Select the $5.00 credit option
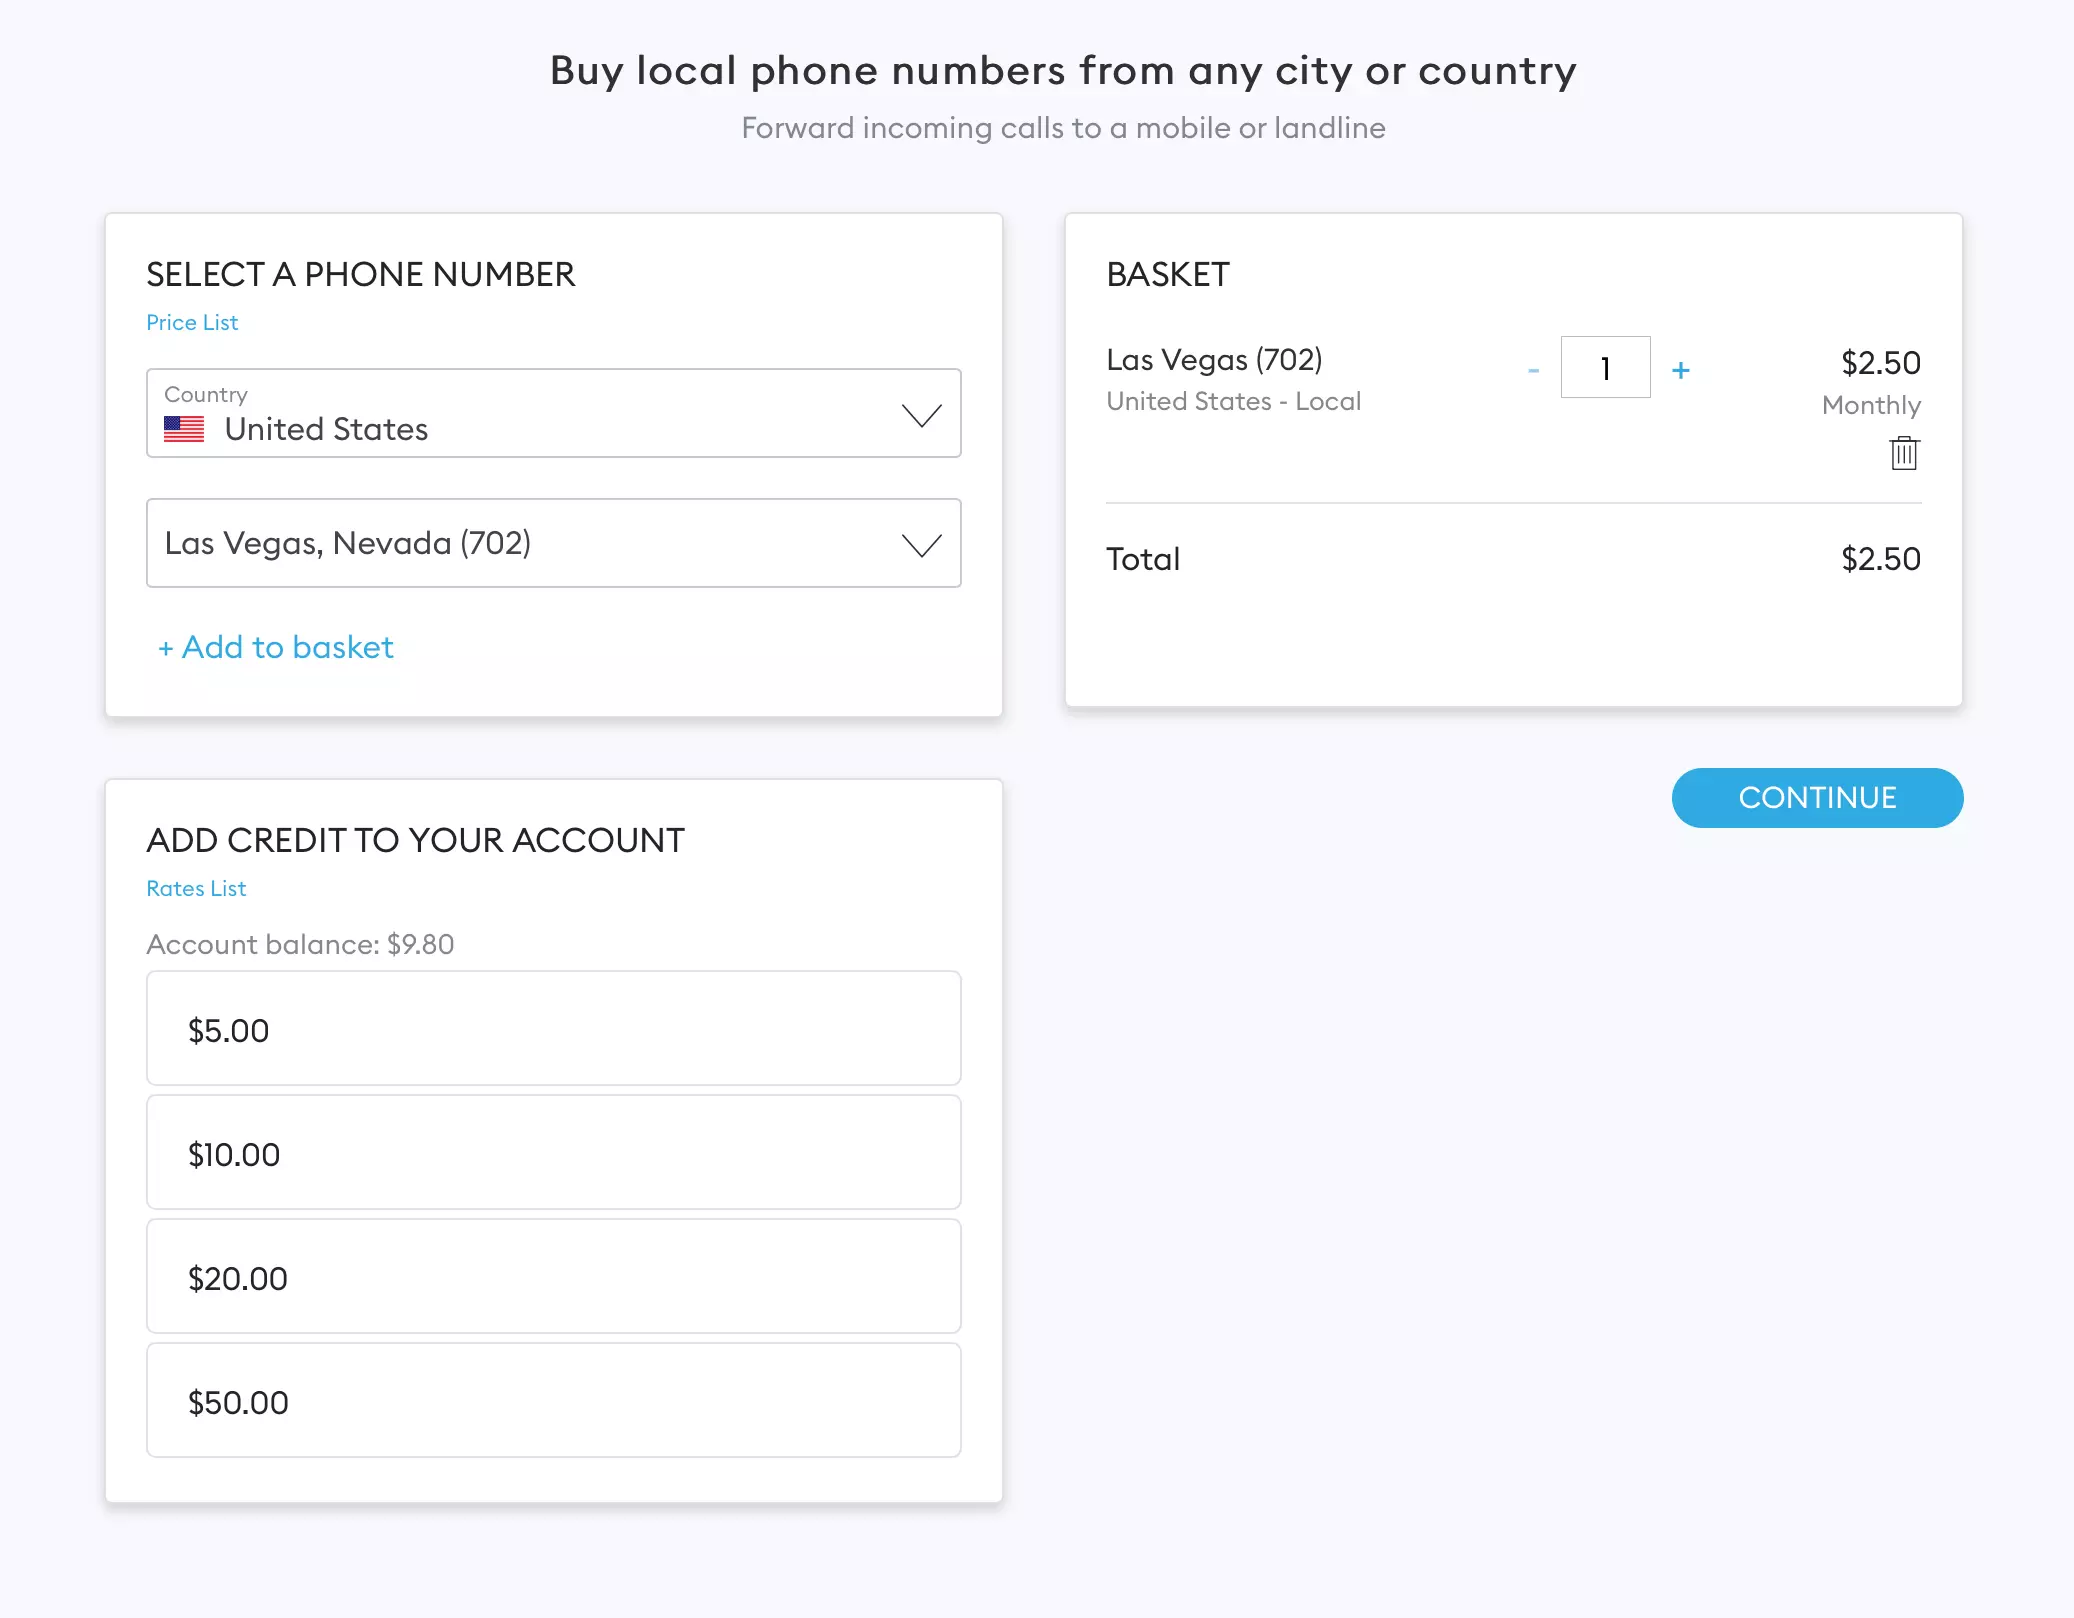Image resolution: width=2074 pixels, height=1618 pixels. (553, 1029)
